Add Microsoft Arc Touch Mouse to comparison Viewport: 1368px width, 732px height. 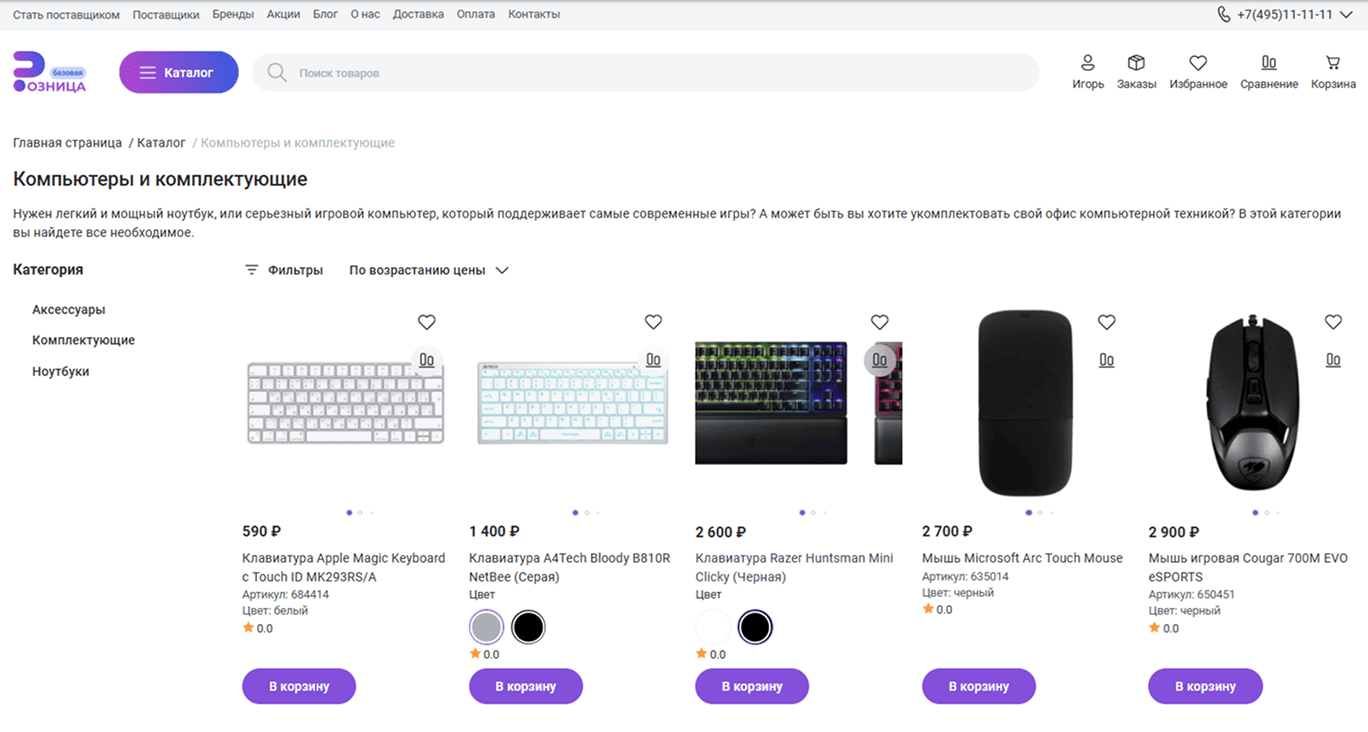coord(1106,360)
